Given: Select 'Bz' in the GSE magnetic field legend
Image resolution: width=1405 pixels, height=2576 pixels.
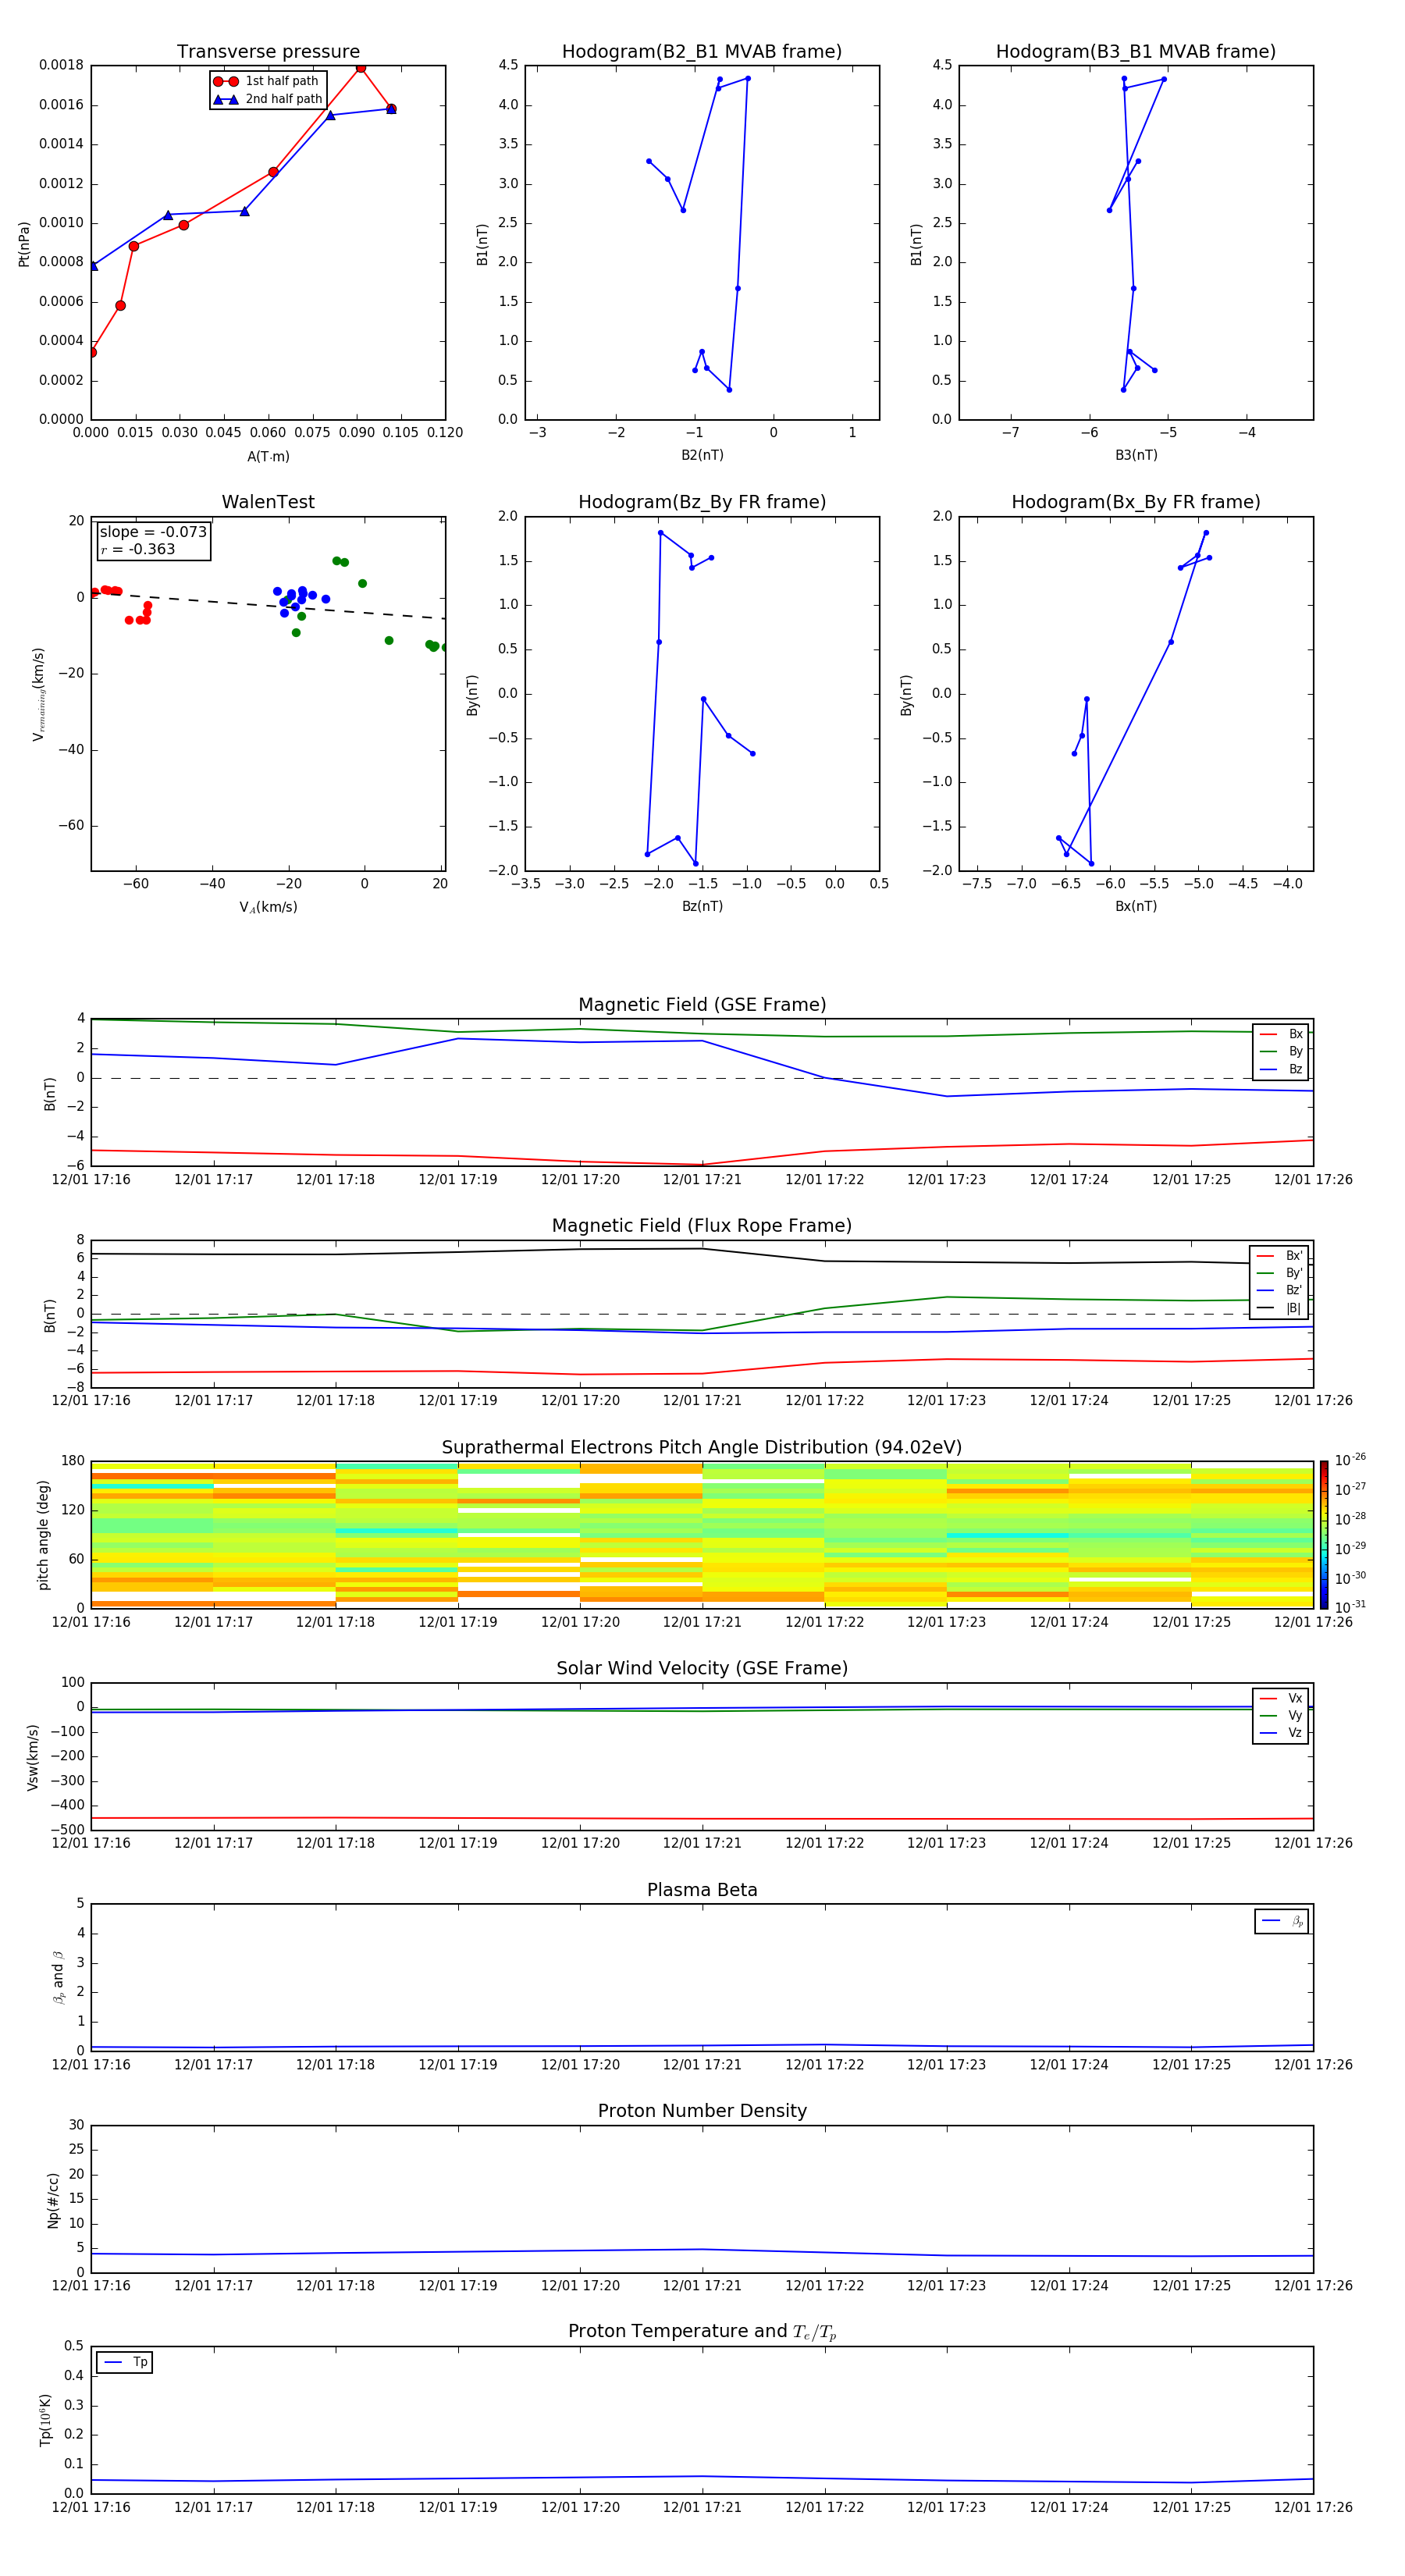Looking at the screenshot, I should click(1281, 1069).
